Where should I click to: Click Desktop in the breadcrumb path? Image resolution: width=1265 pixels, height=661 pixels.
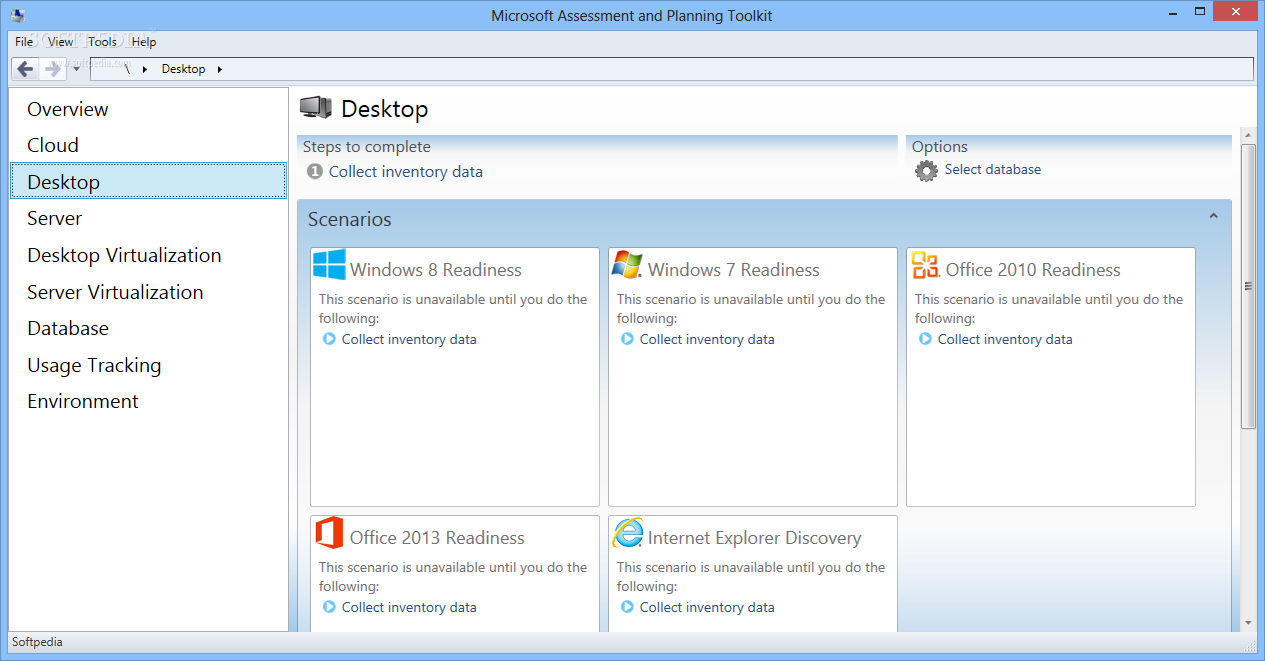point(183,69)
